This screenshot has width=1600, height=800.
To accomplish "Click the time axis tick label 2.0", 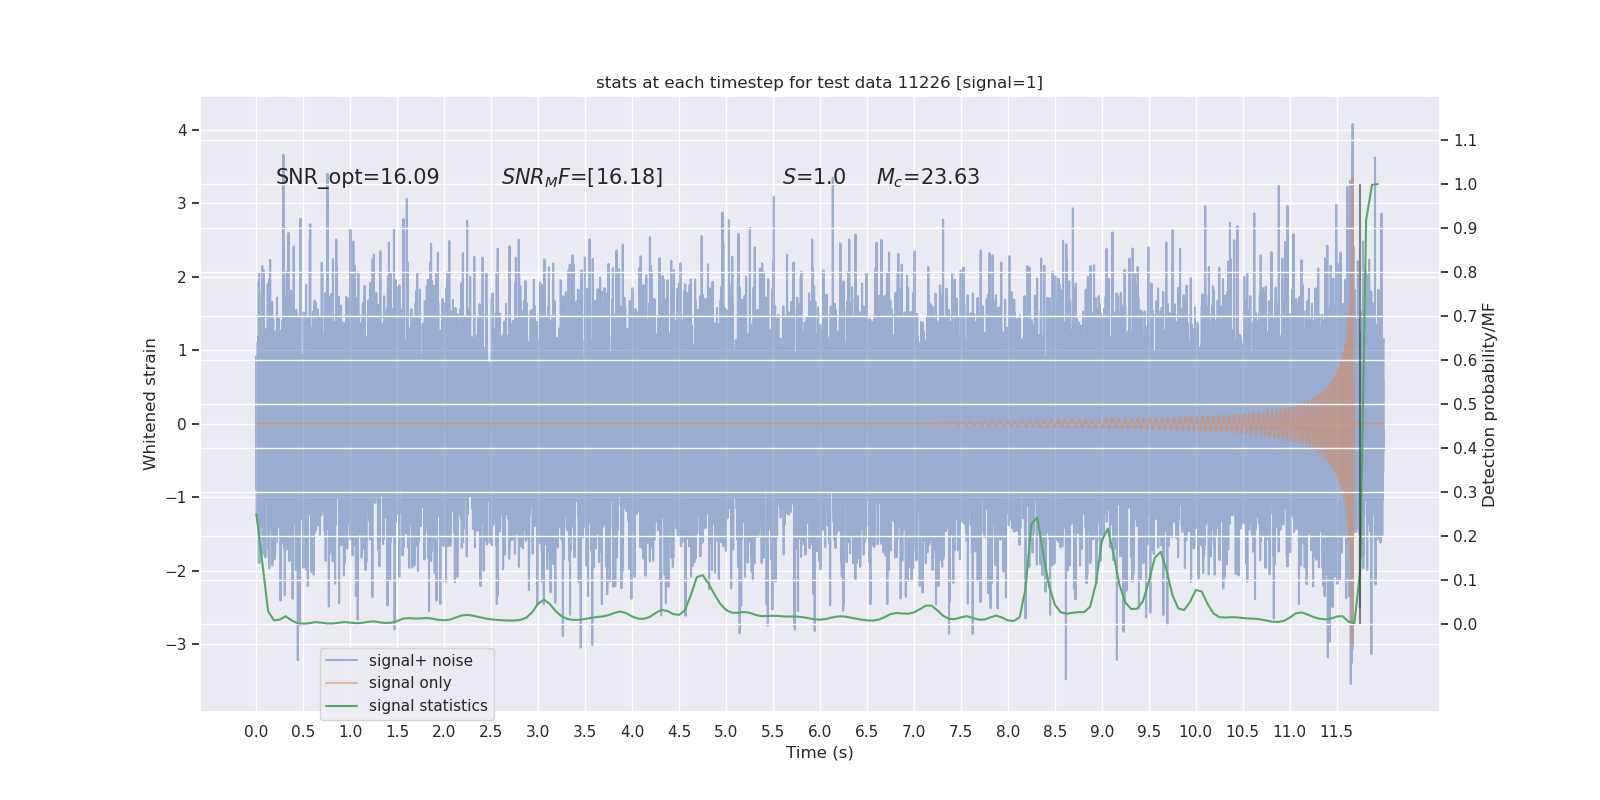I will [444, 731].
